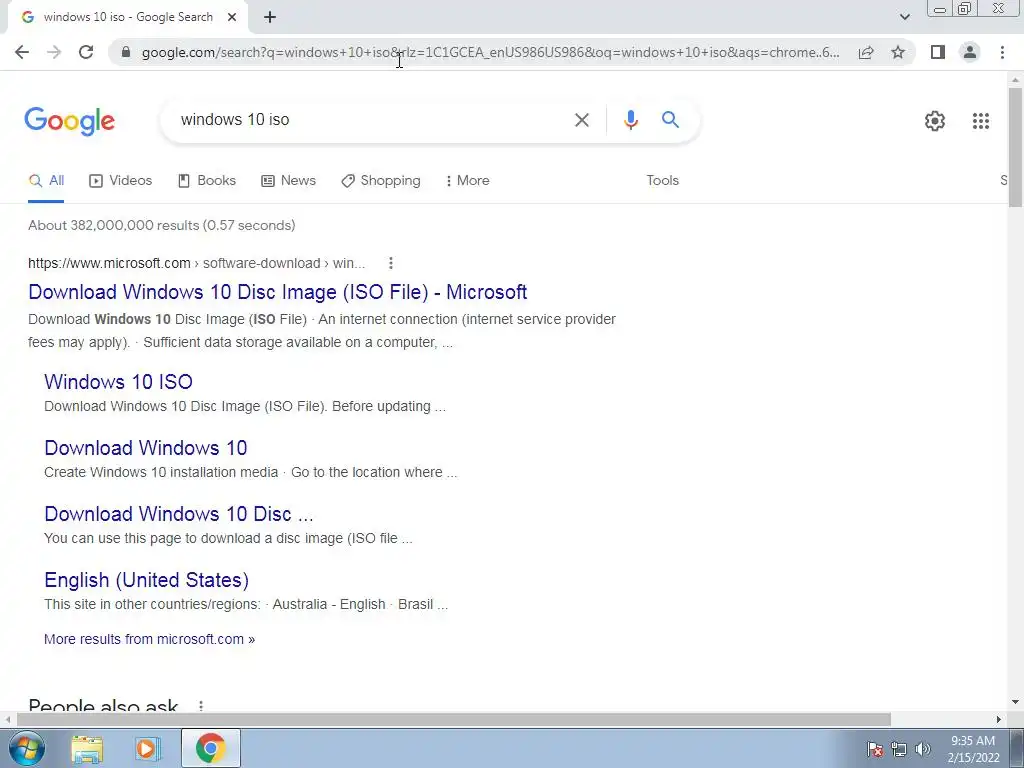Open the result options three-dot menu

391,263
